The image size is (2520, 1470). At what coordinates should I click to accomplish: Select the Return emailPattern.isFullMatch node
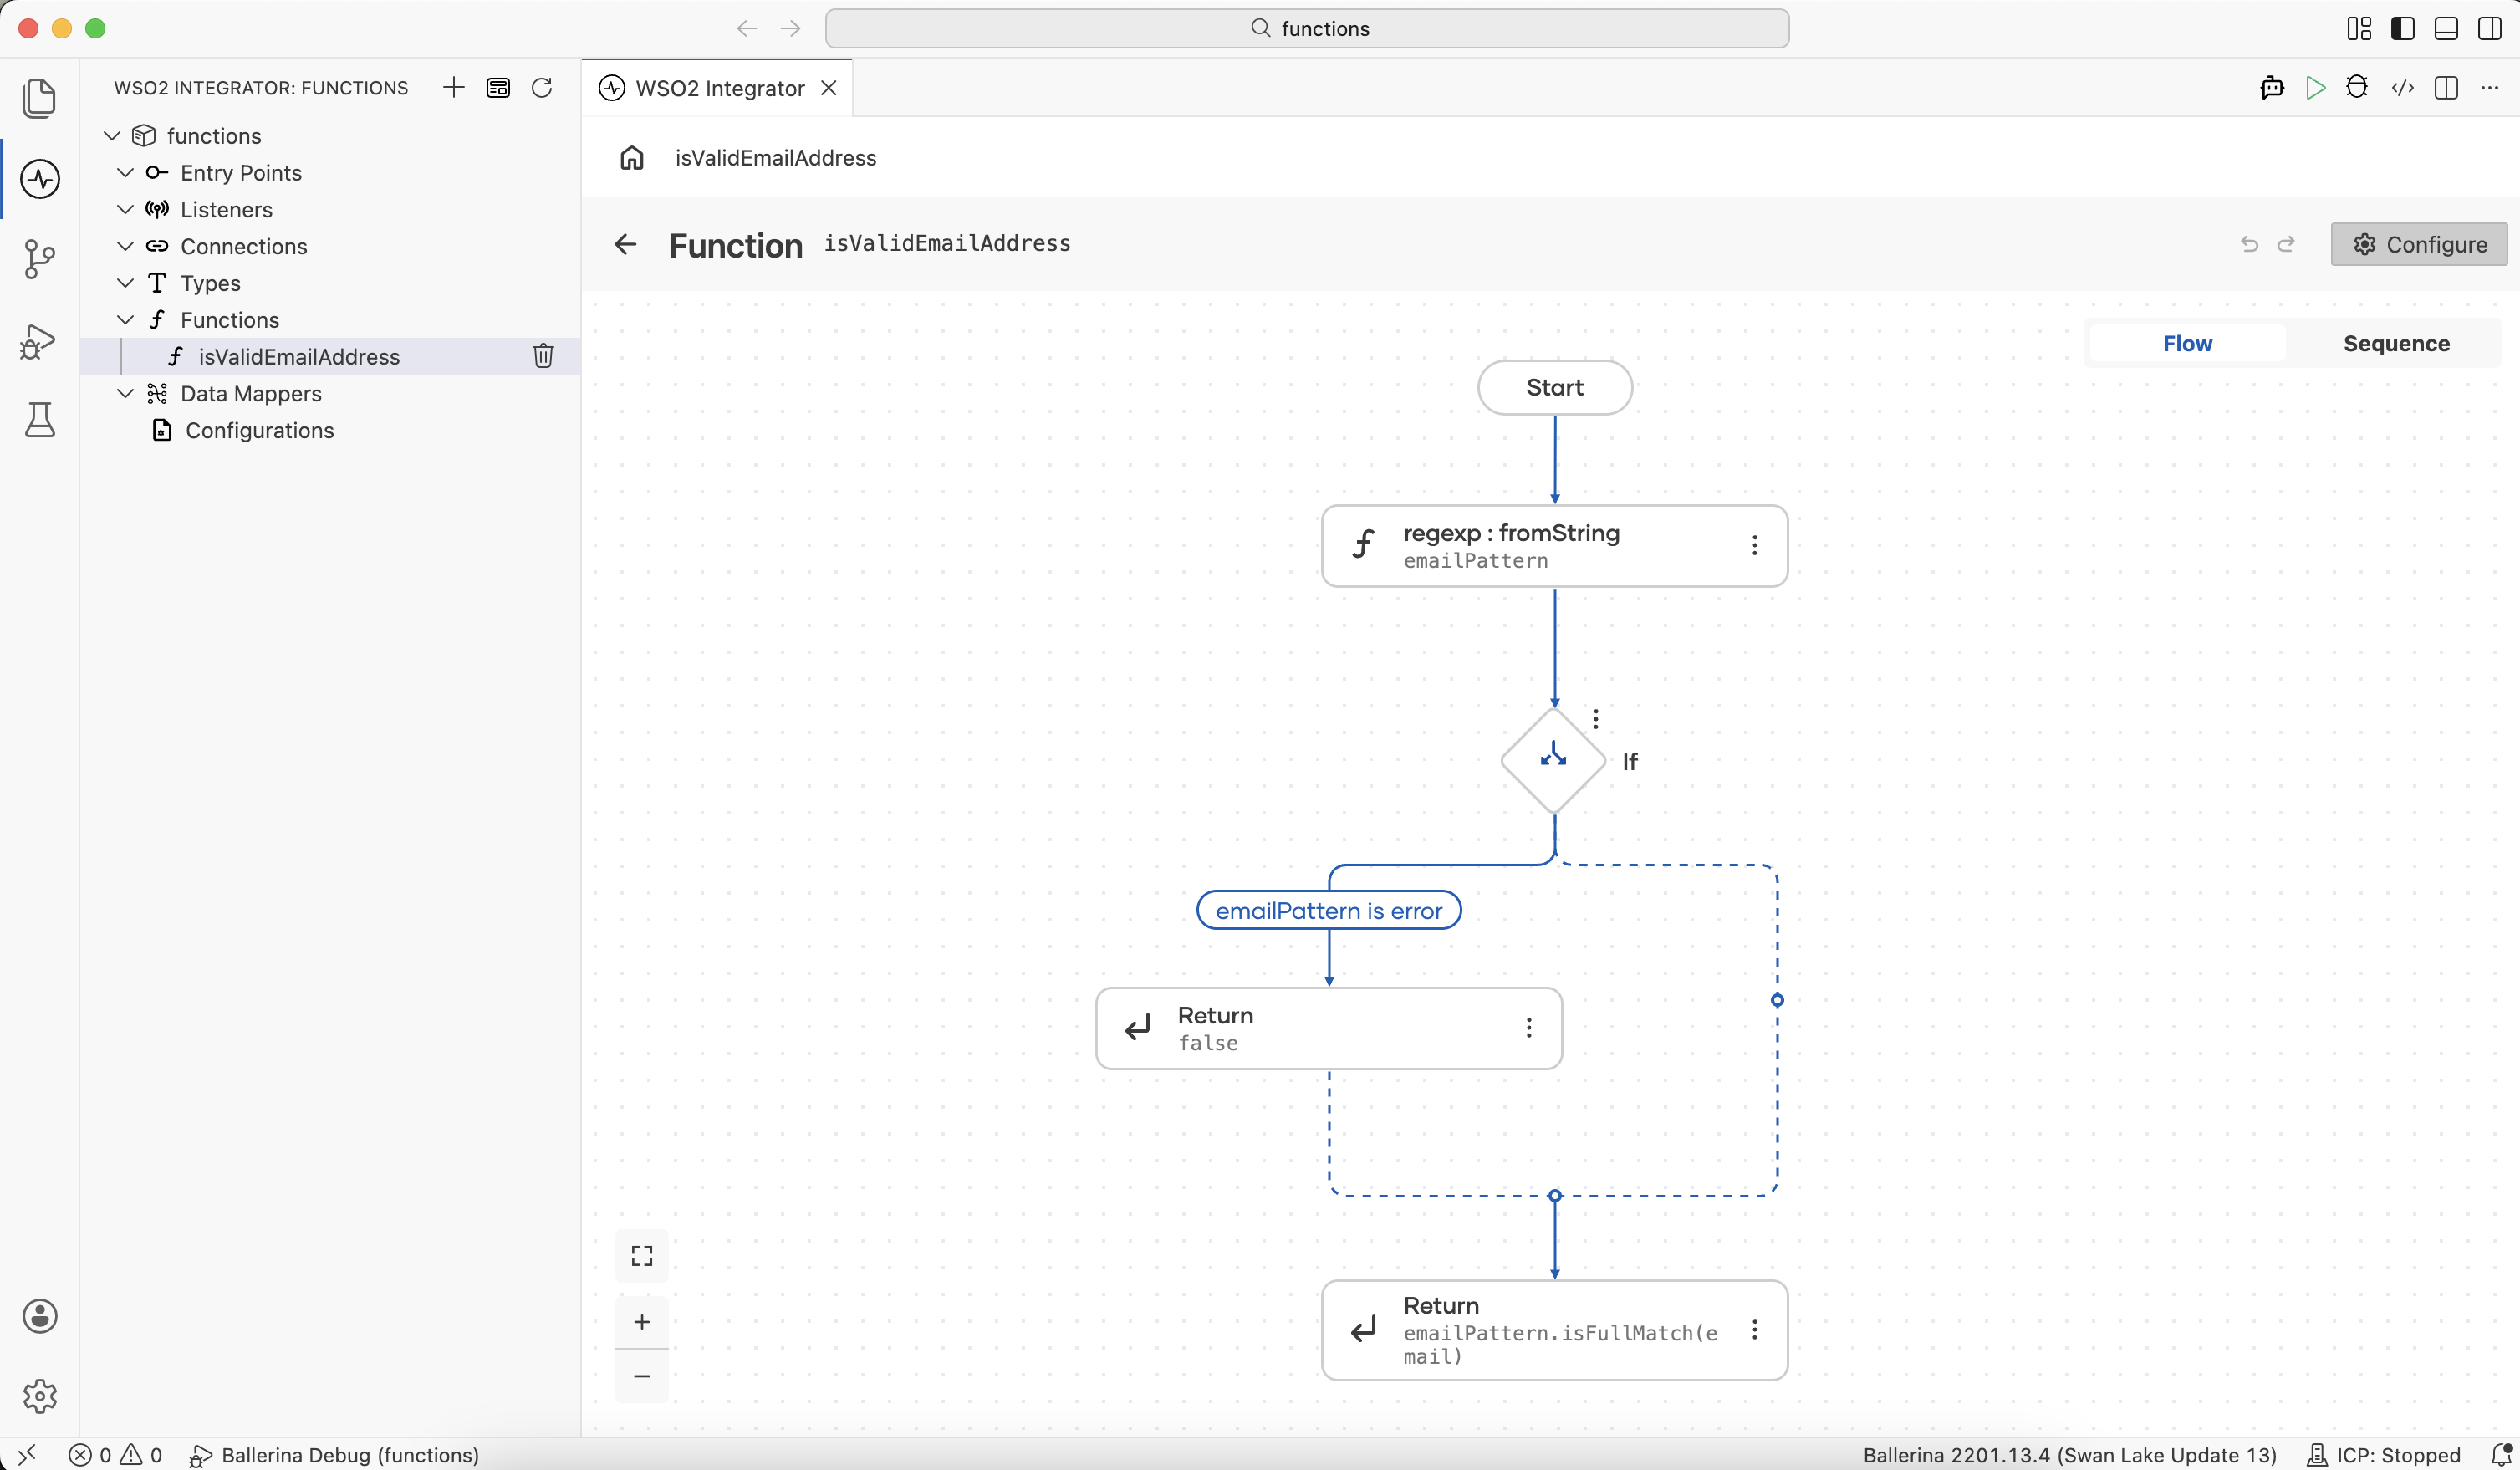[x=1555, y=1330]
